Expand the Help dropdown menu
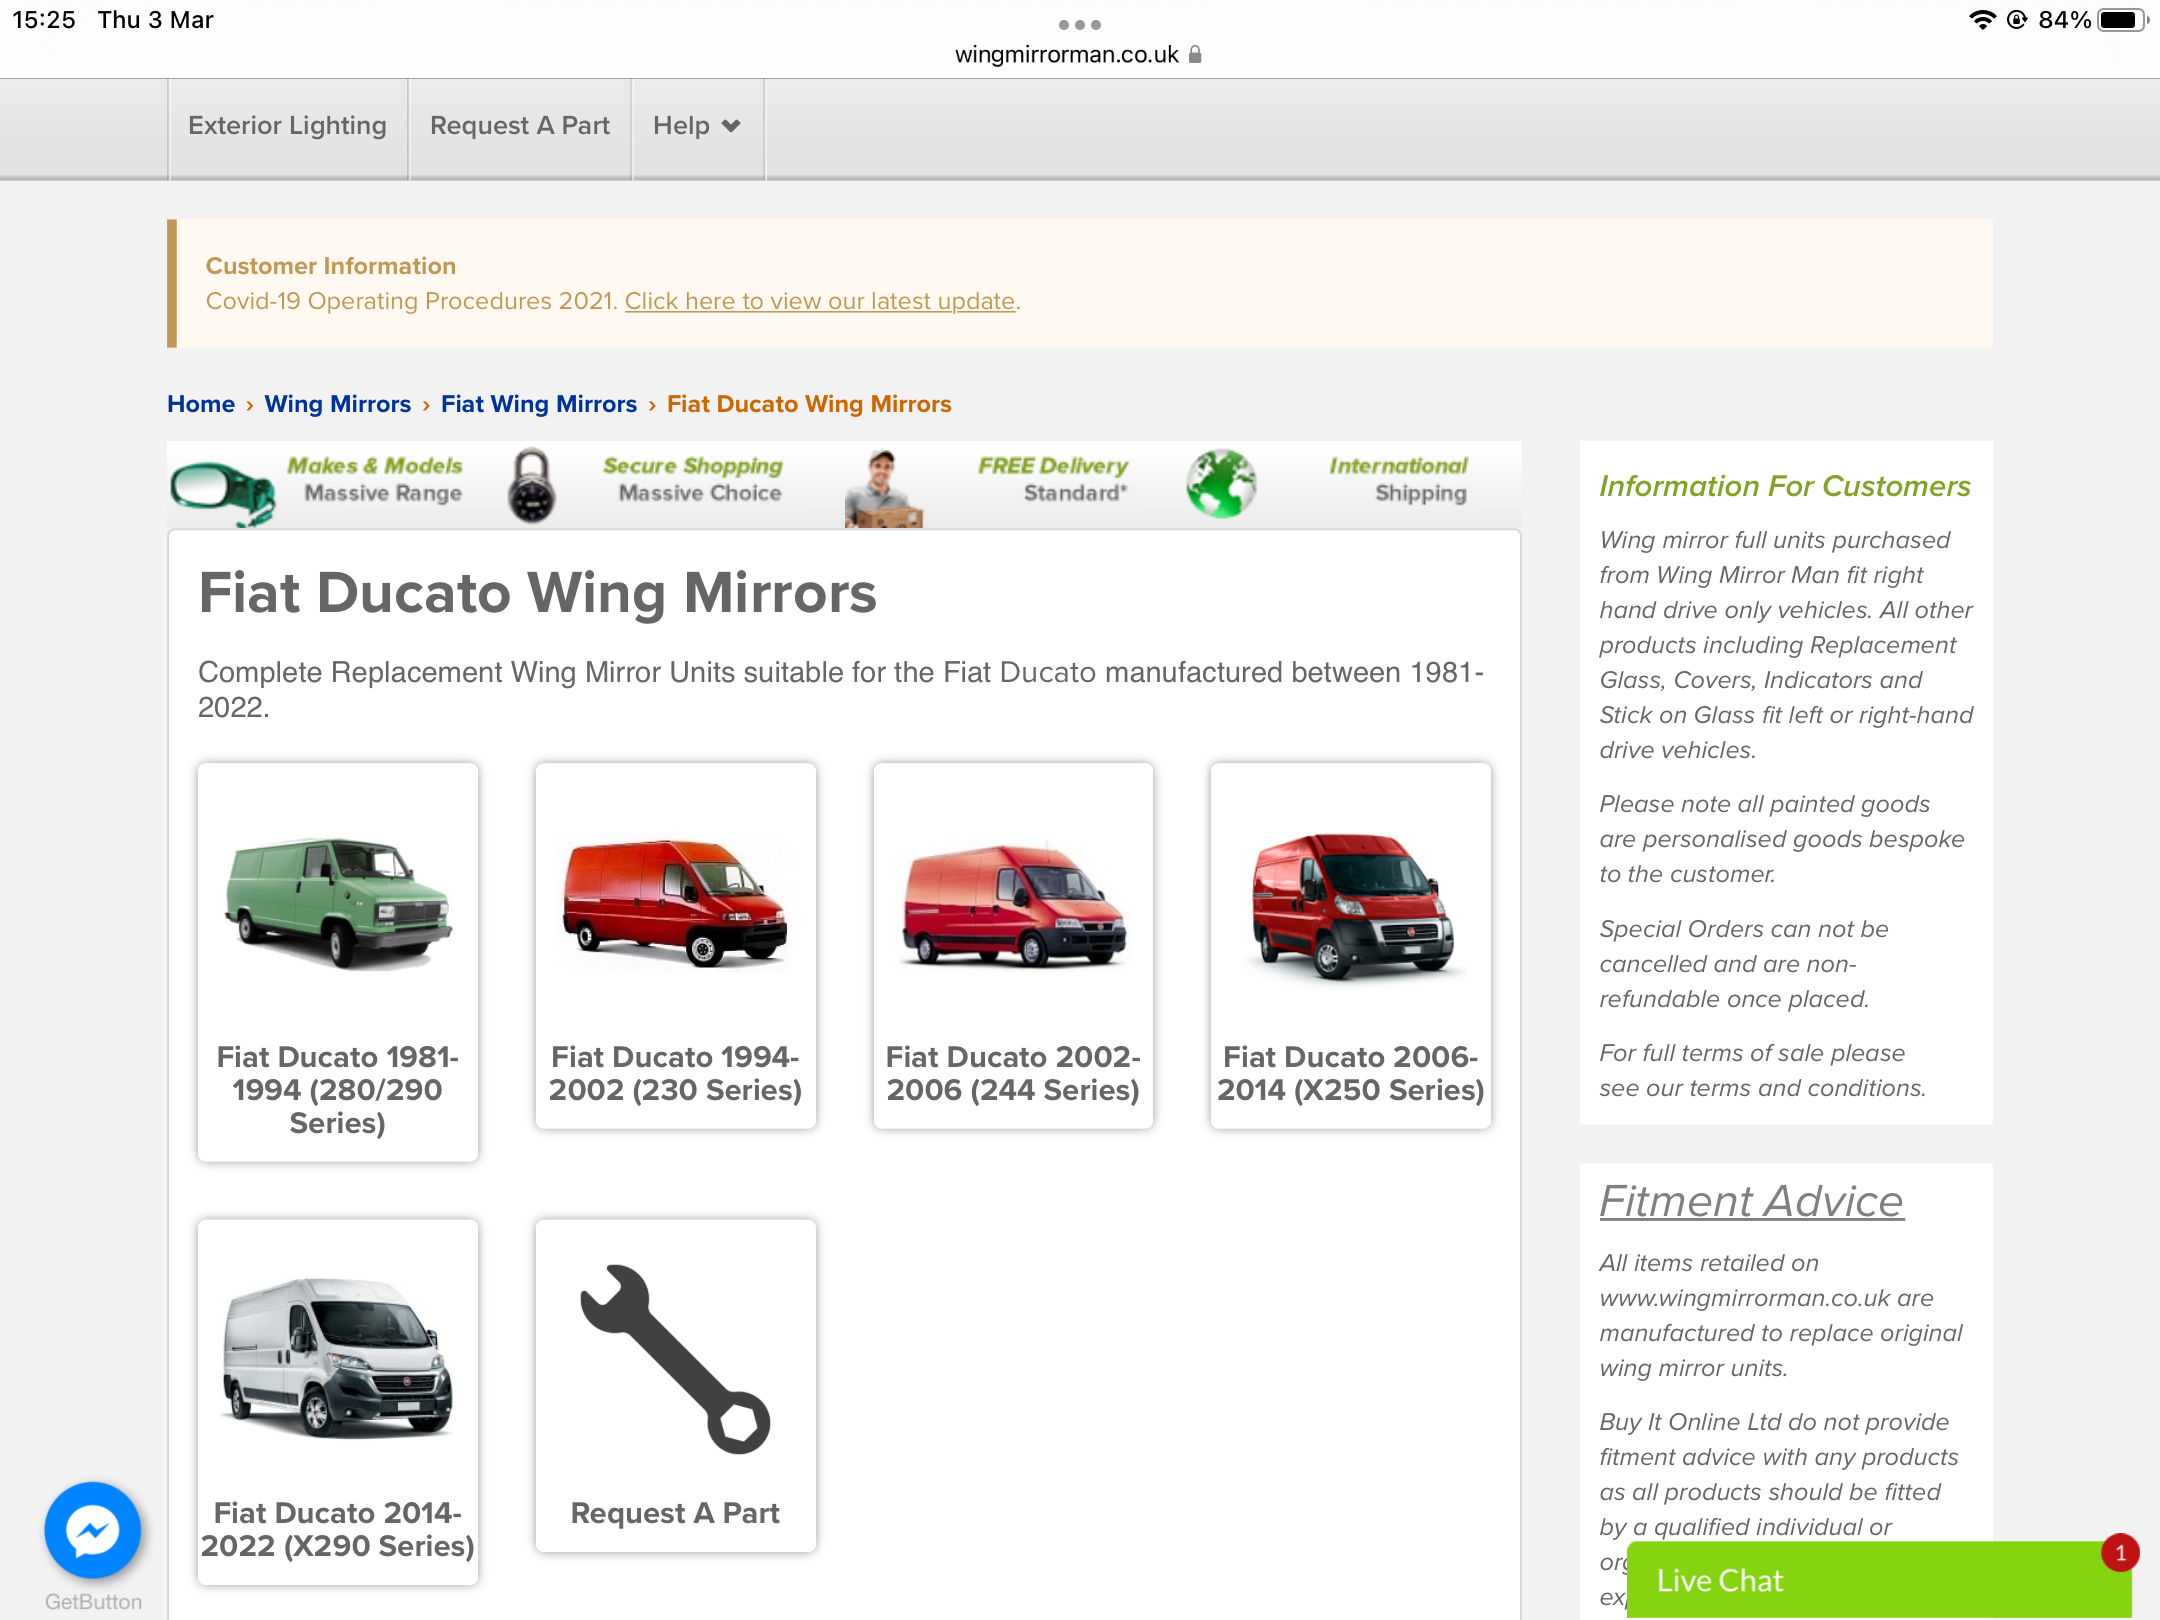2160x1620 pixels. pos(697,125)
